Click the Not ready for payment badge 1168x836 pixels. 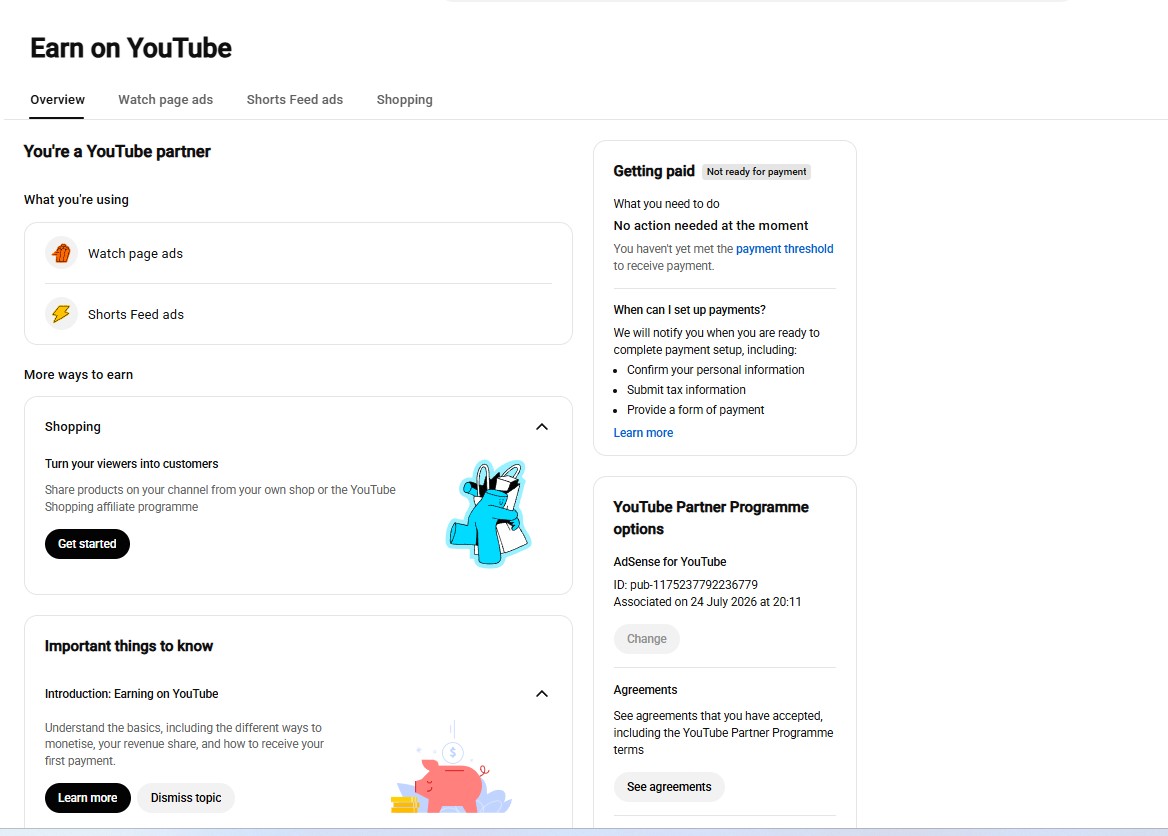(756, 171)
